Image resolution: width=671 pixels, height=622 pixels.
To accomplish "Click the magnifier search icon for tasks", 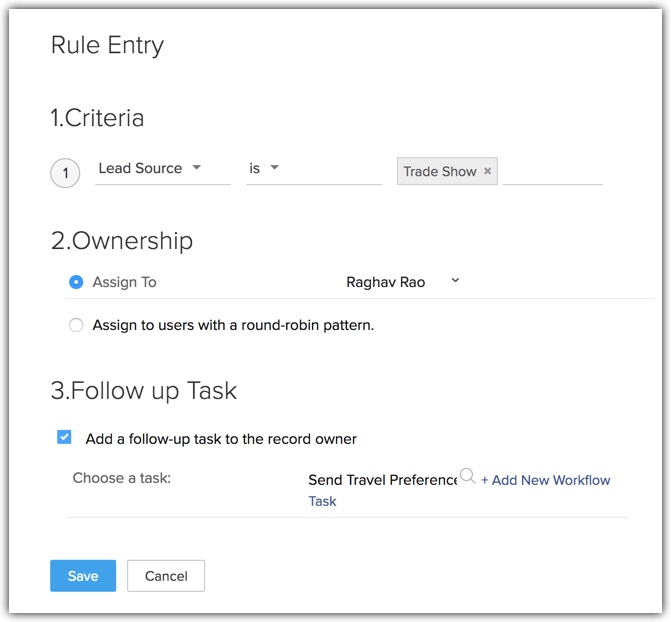I will click(x=467, y=476).
